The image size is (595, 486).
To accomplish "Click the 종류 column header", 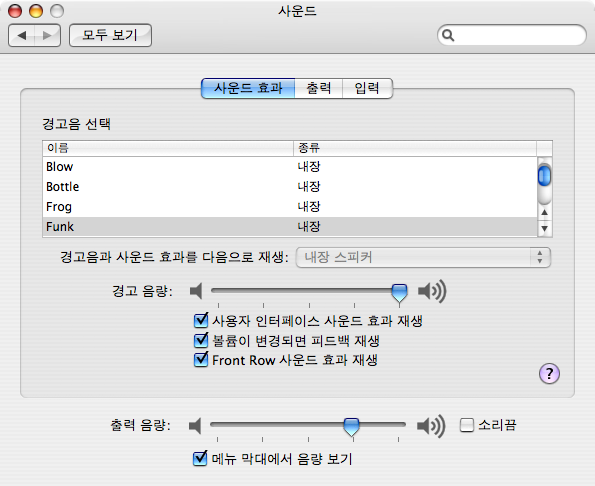I will (x=415, y=148).
